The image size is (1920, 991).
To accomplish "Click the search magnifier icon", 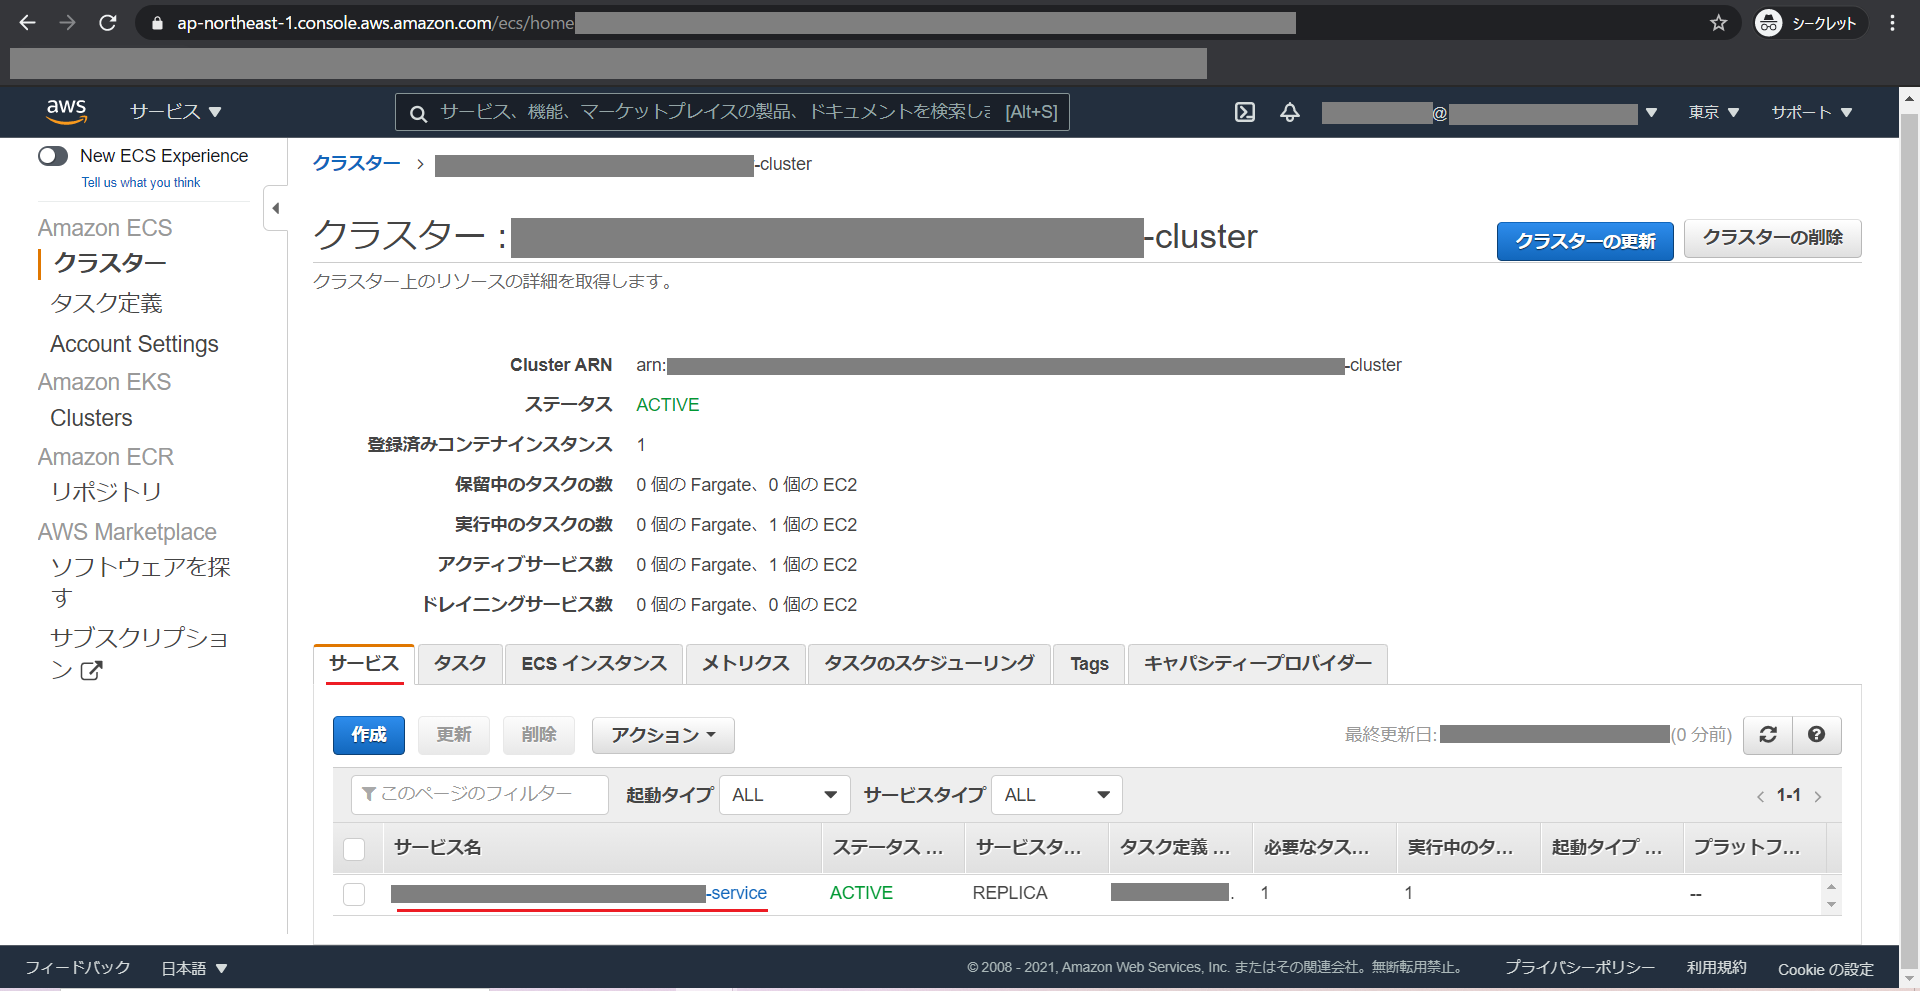I will [x=419, y=113].
